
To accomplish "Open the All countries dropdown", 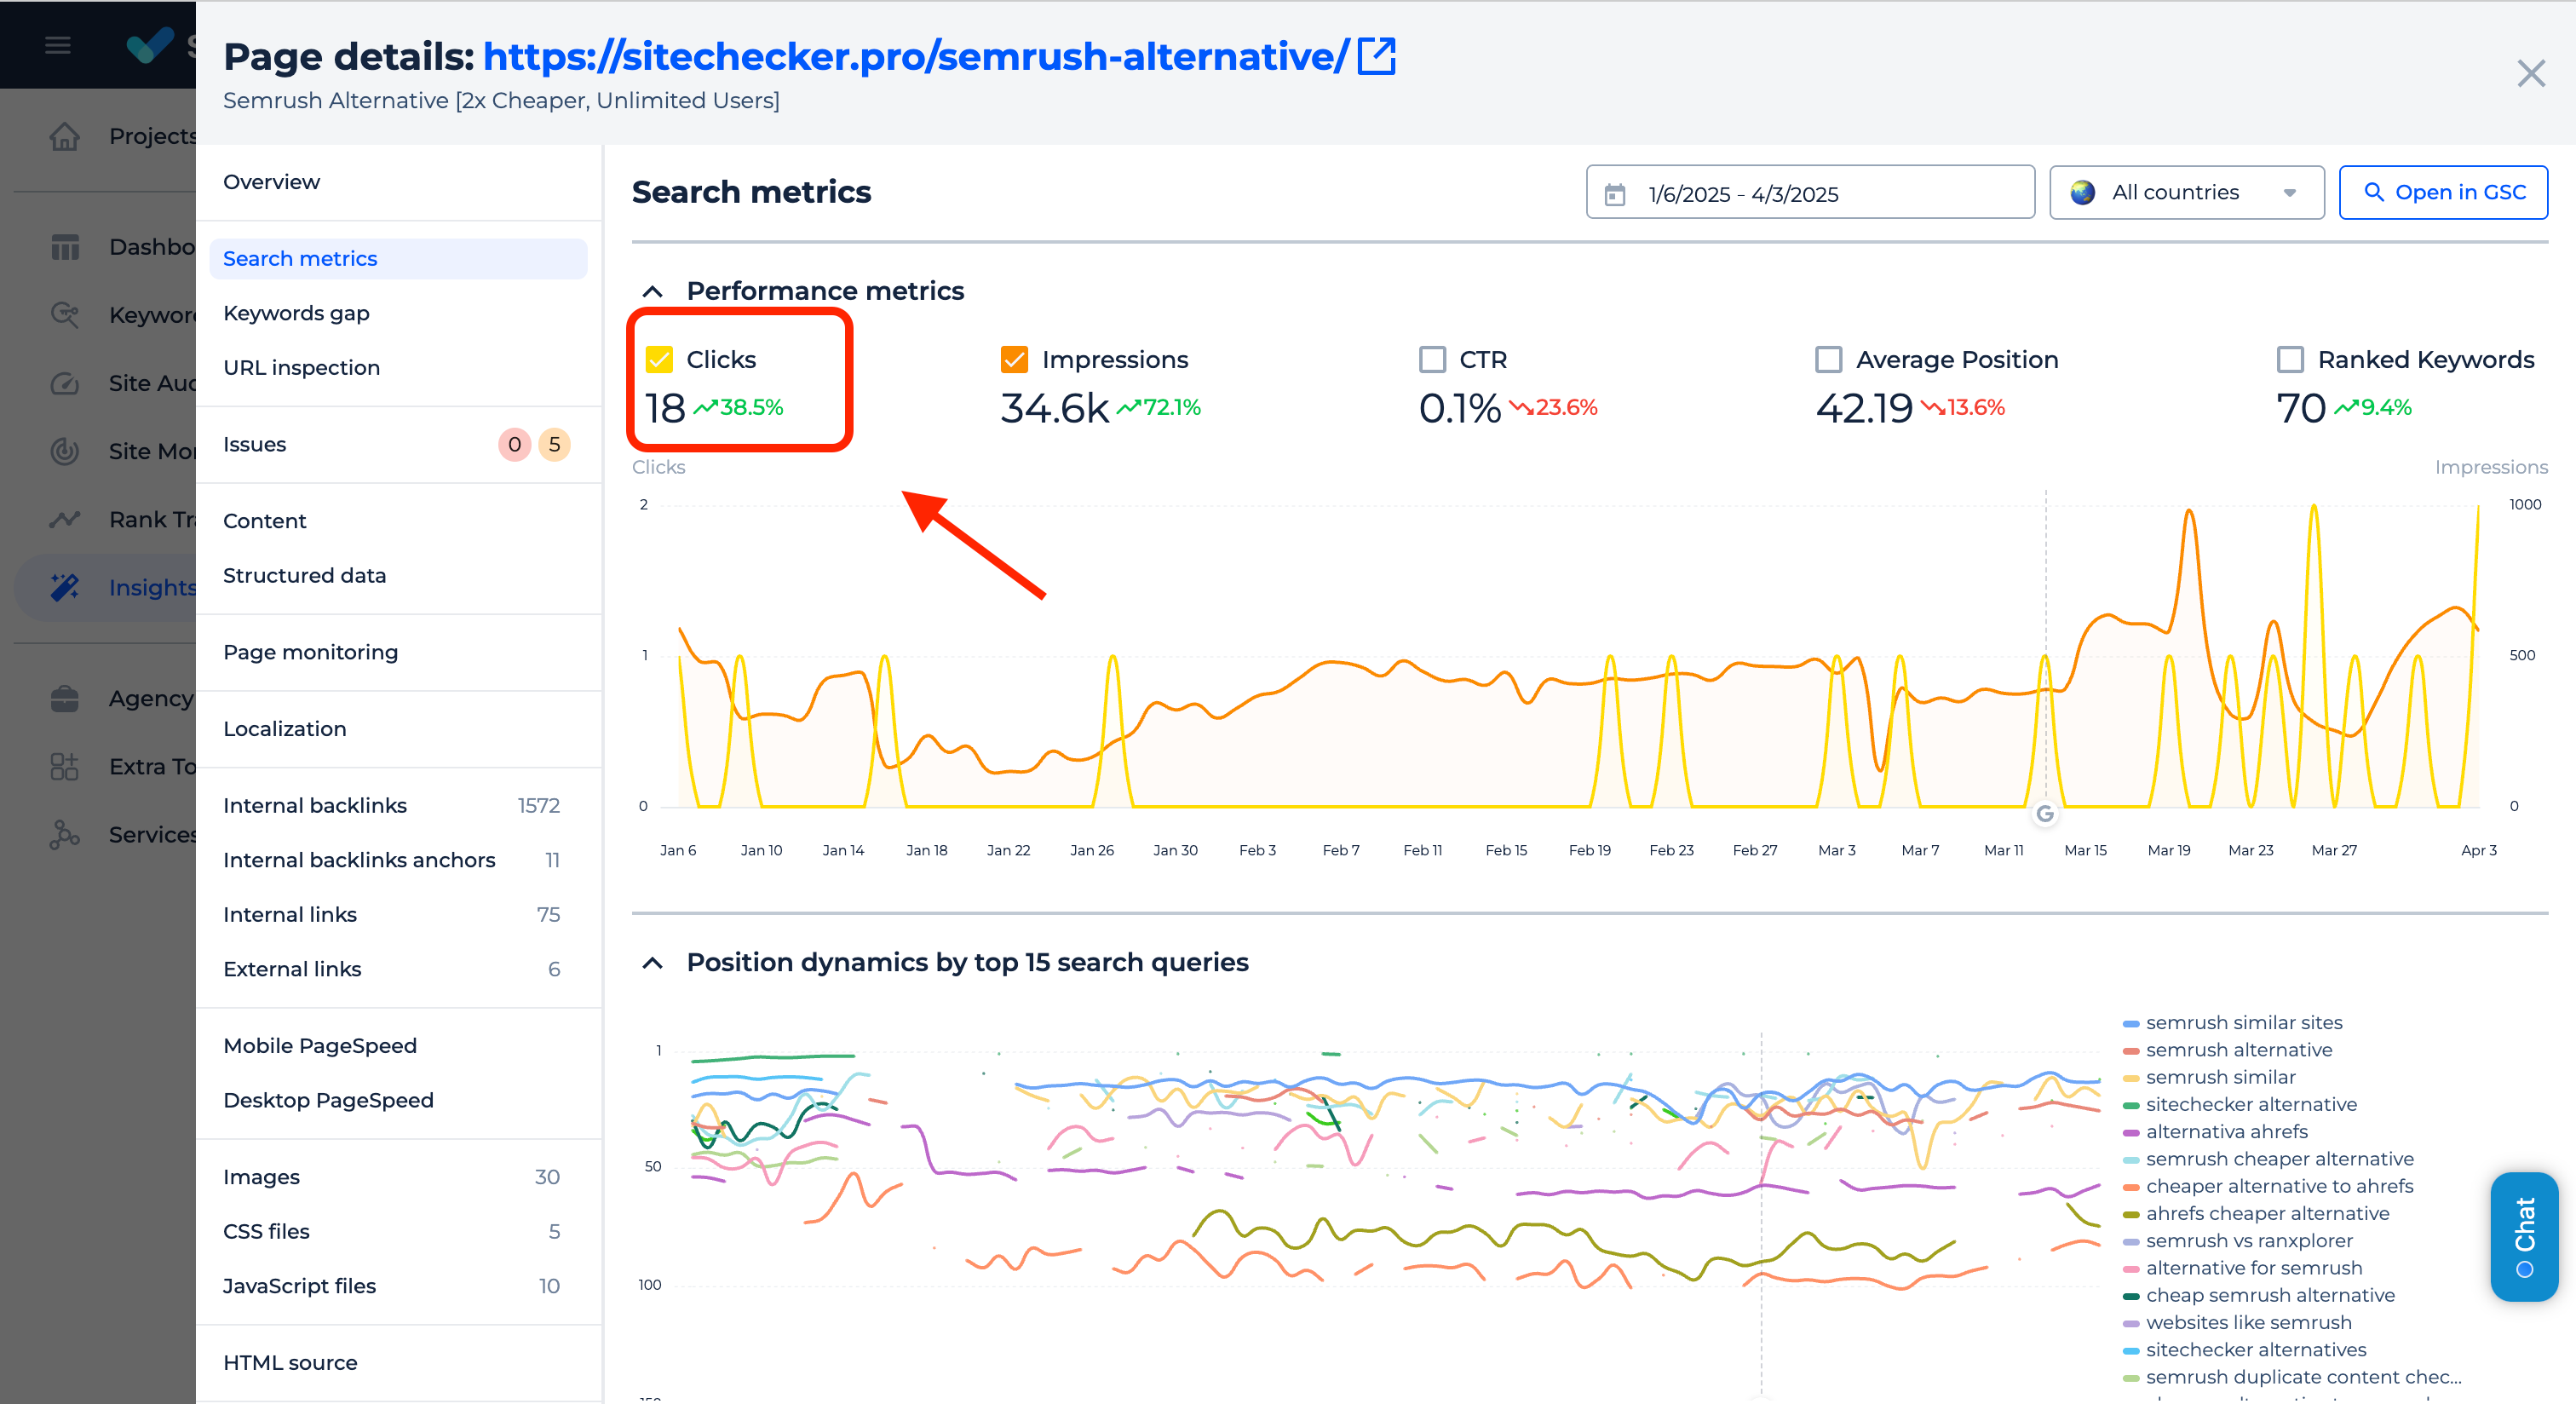I will coord(2187,192).
